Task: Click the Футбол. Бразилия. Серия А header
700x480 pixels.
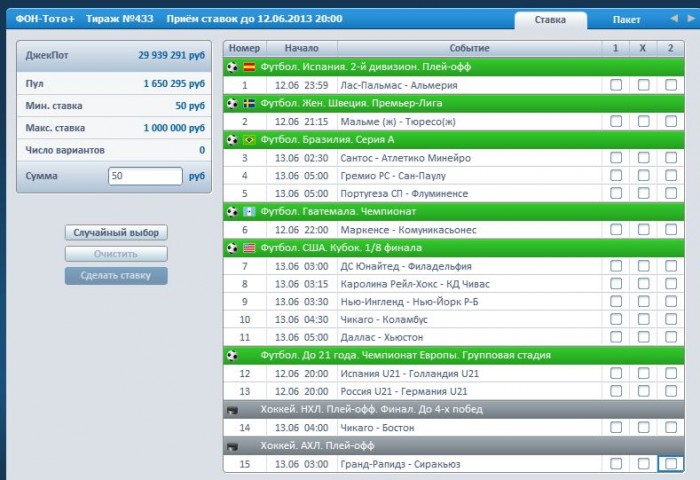Action: pyautogui.click(x=454, y=140)
